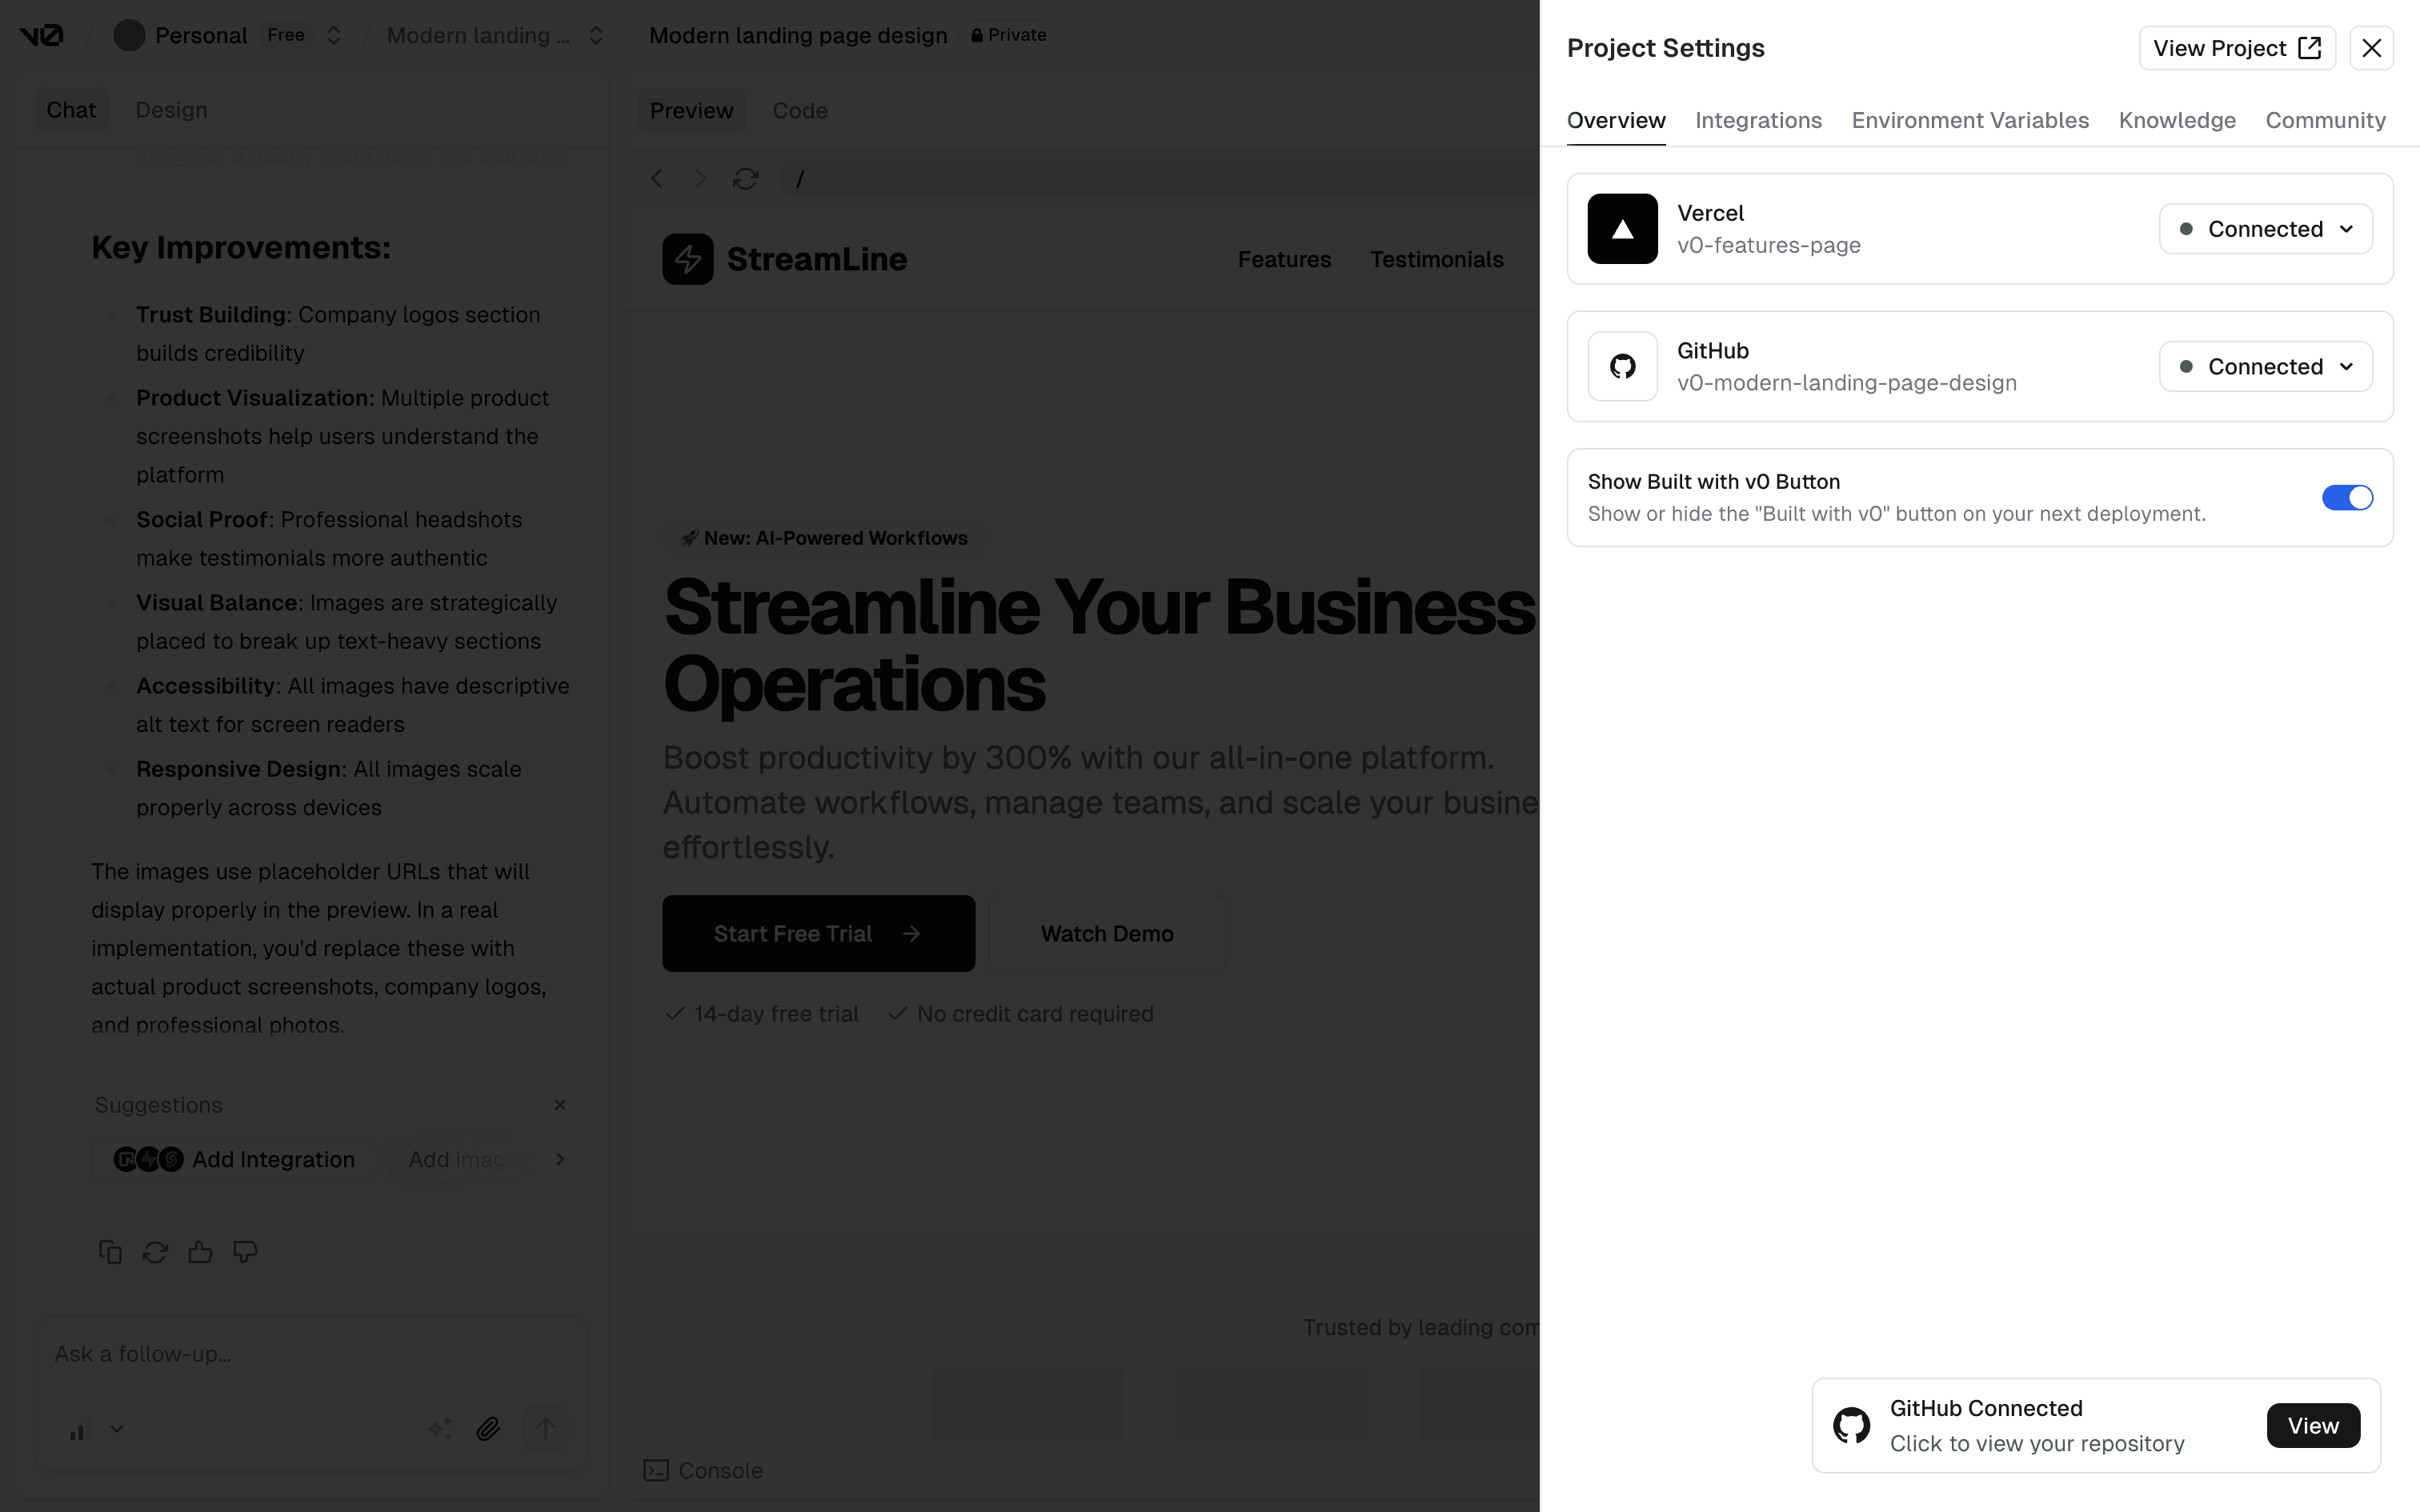Click the paperclip attach file icon
The width and height of the screenshot is (2420, 1512).
tap(488, 1428)
